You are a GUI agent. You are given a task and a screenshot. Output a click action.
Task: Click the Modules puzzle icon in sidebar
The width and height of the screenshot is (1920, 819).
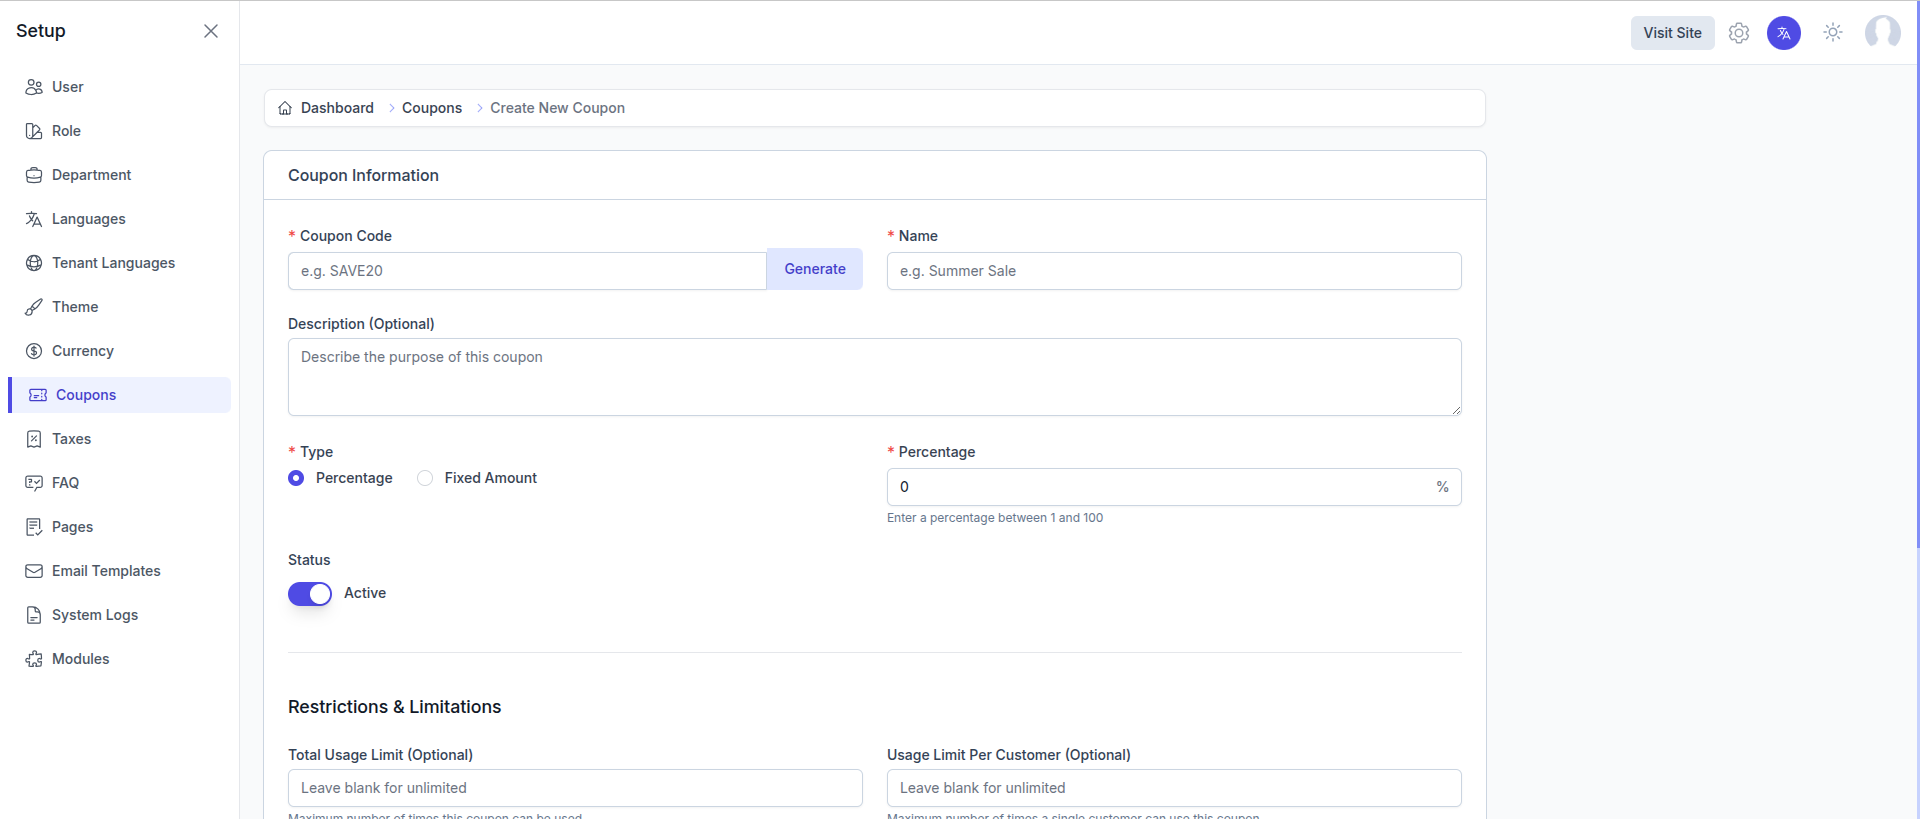34,659
